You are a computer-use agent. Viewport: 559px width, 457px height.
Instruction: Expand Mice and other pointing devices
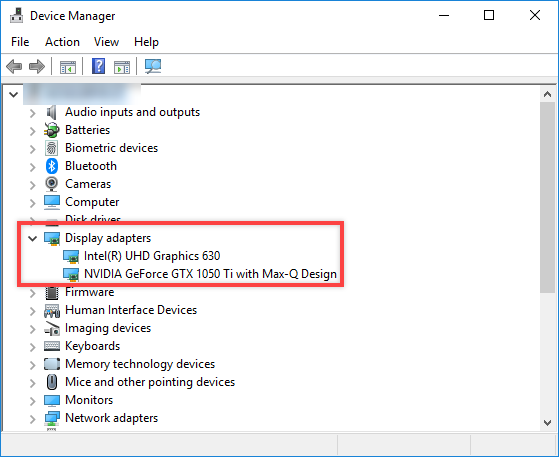[x=32, y=383]
